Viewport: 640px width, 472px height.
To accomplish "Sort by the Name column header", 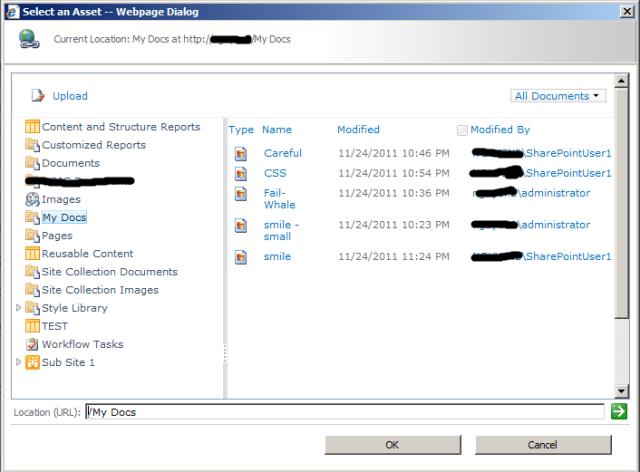I will [277, 130].
